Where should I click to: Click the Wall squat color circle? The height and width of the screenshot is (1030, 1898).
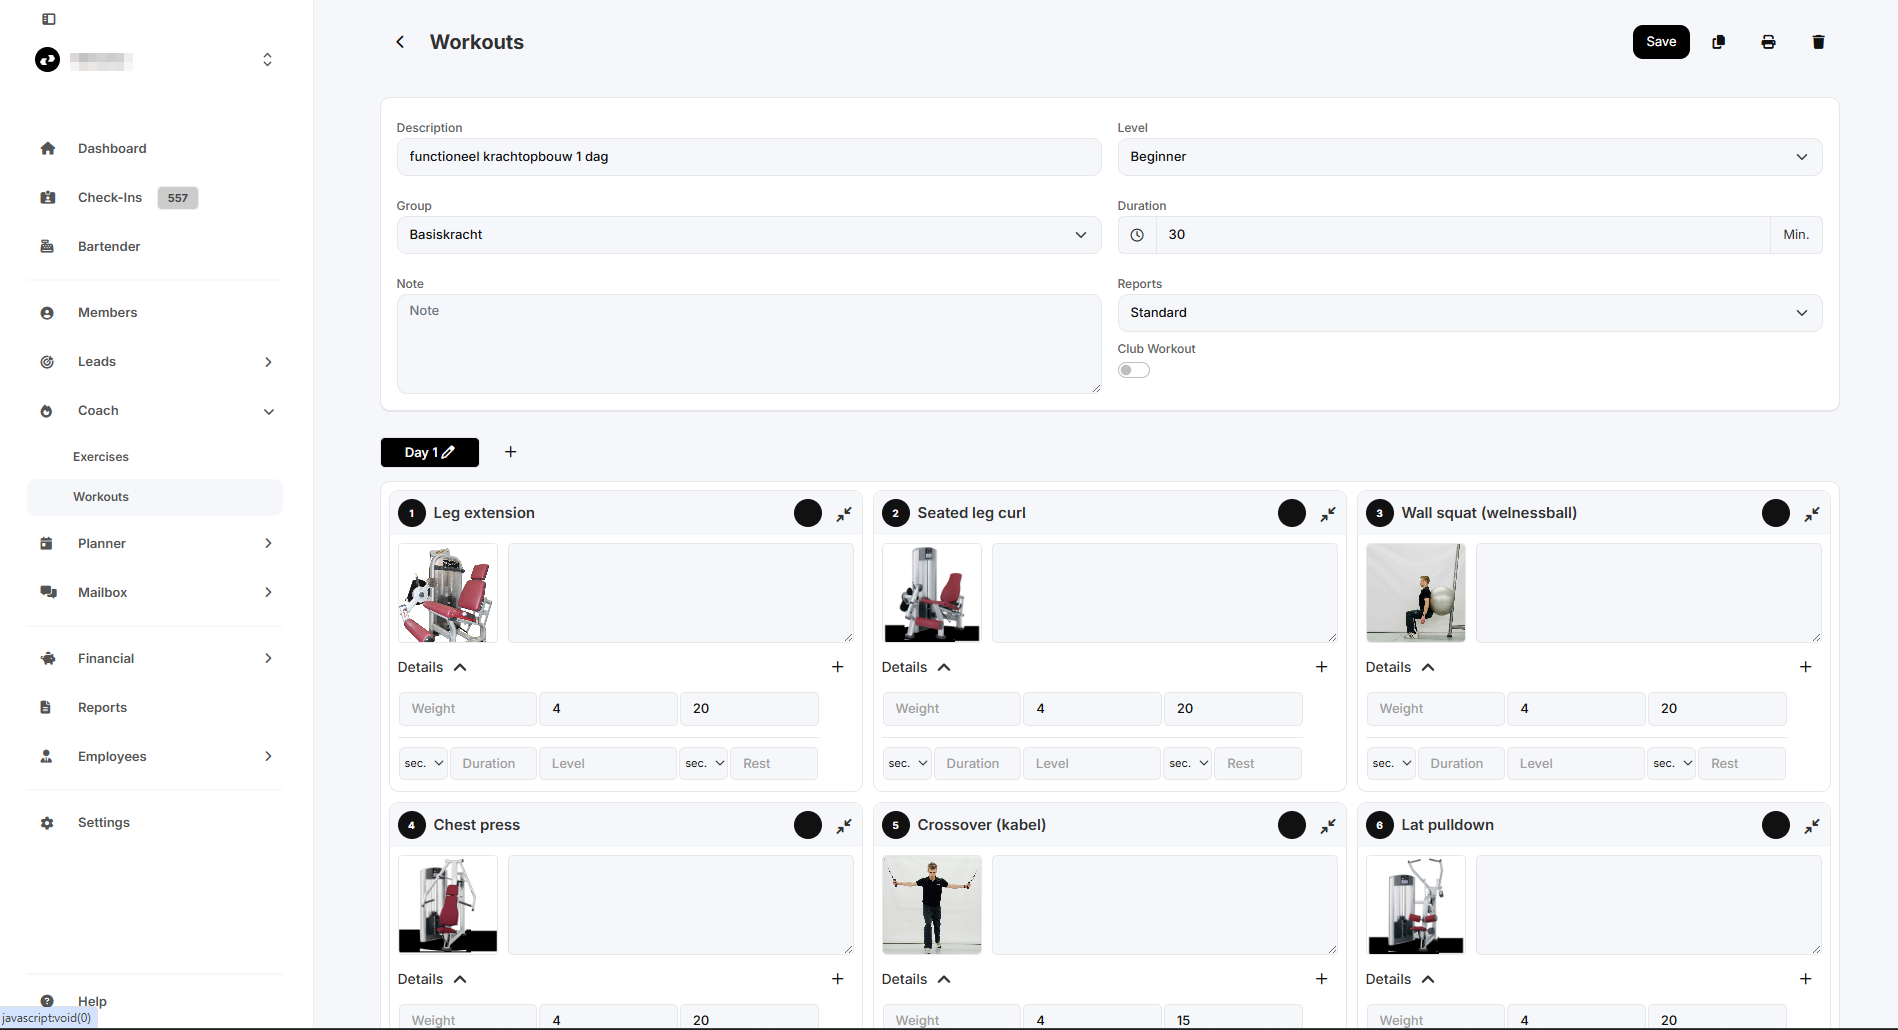[1776, 513]
